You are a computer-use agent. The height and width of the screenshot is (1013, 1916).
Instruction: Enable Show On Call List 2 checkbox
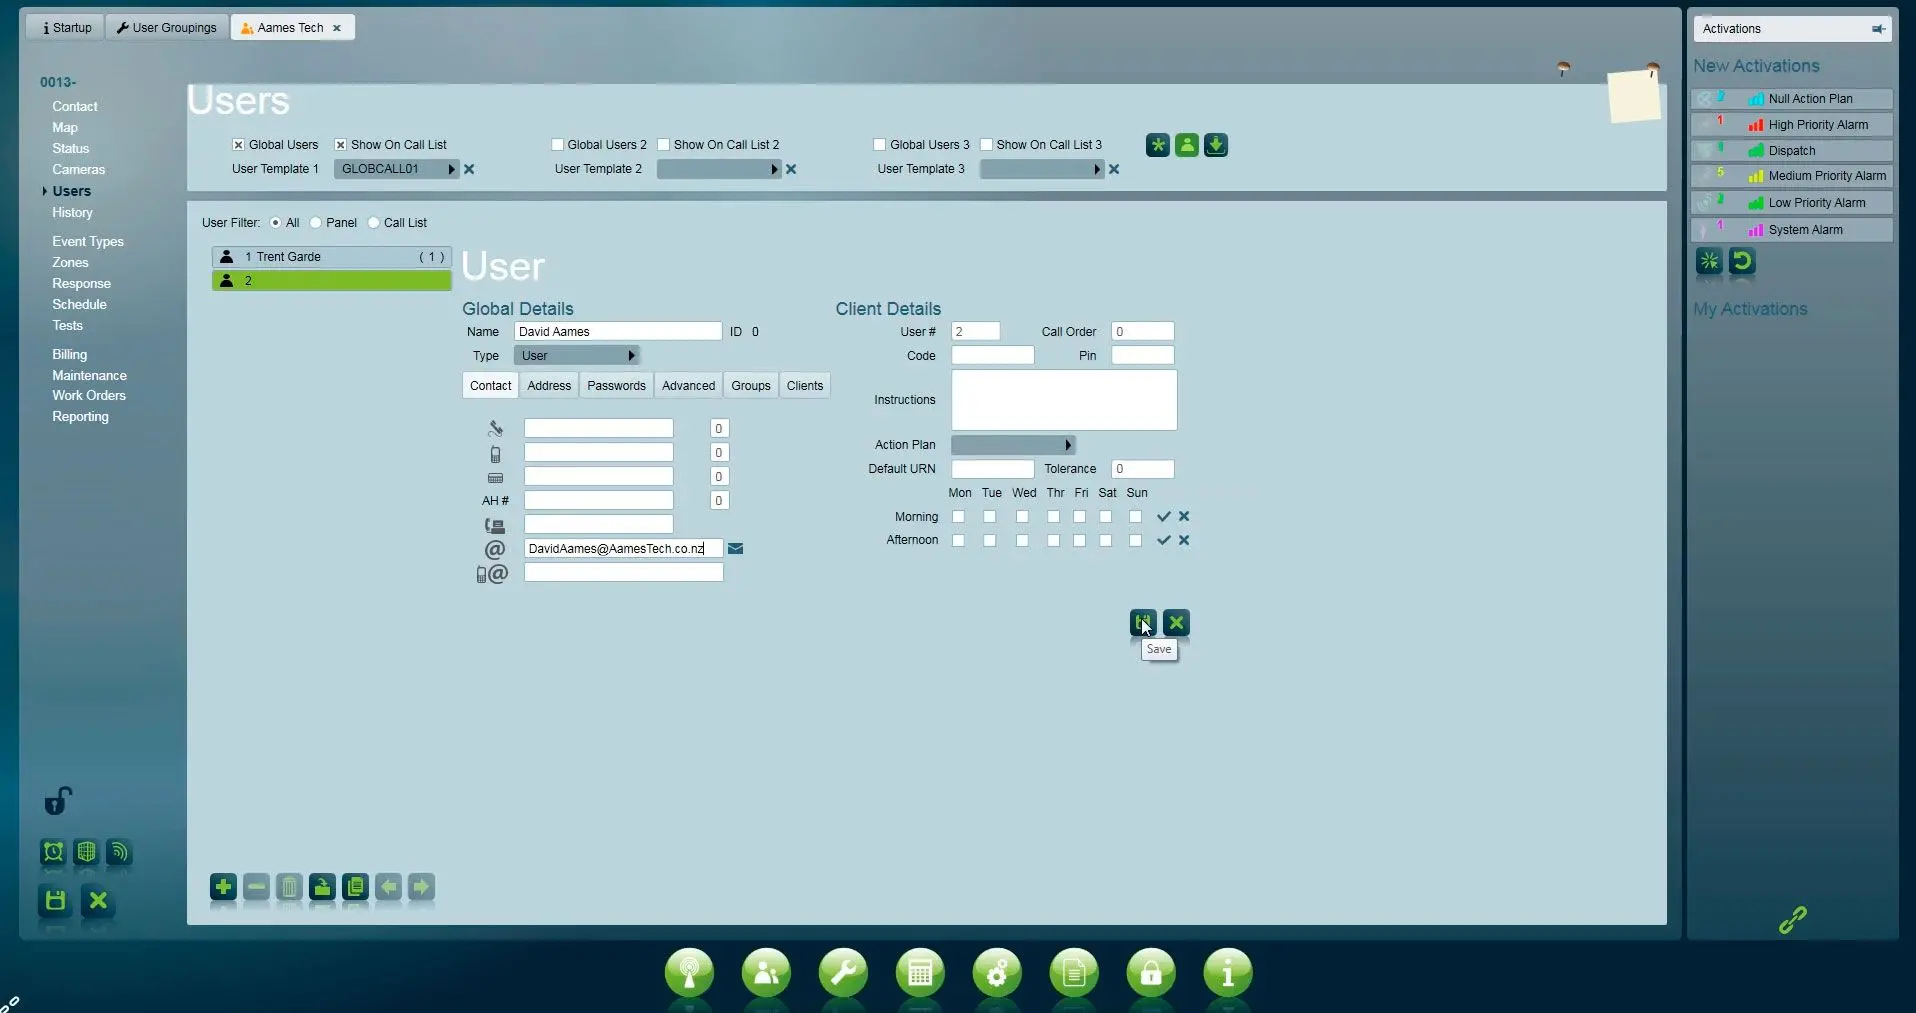click(x=664, y=145)
